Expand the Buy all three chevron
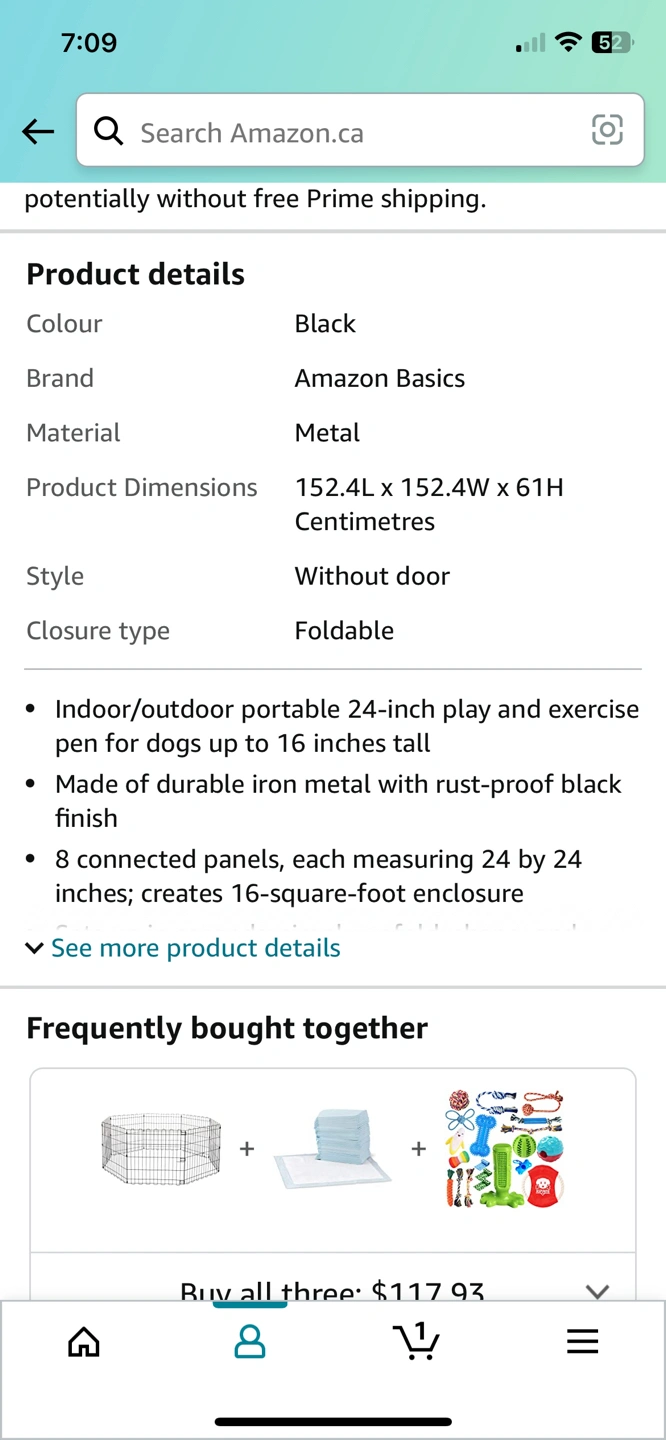Image resolution: width=666 pixels, height=1440 pixels. point(597,1291)
